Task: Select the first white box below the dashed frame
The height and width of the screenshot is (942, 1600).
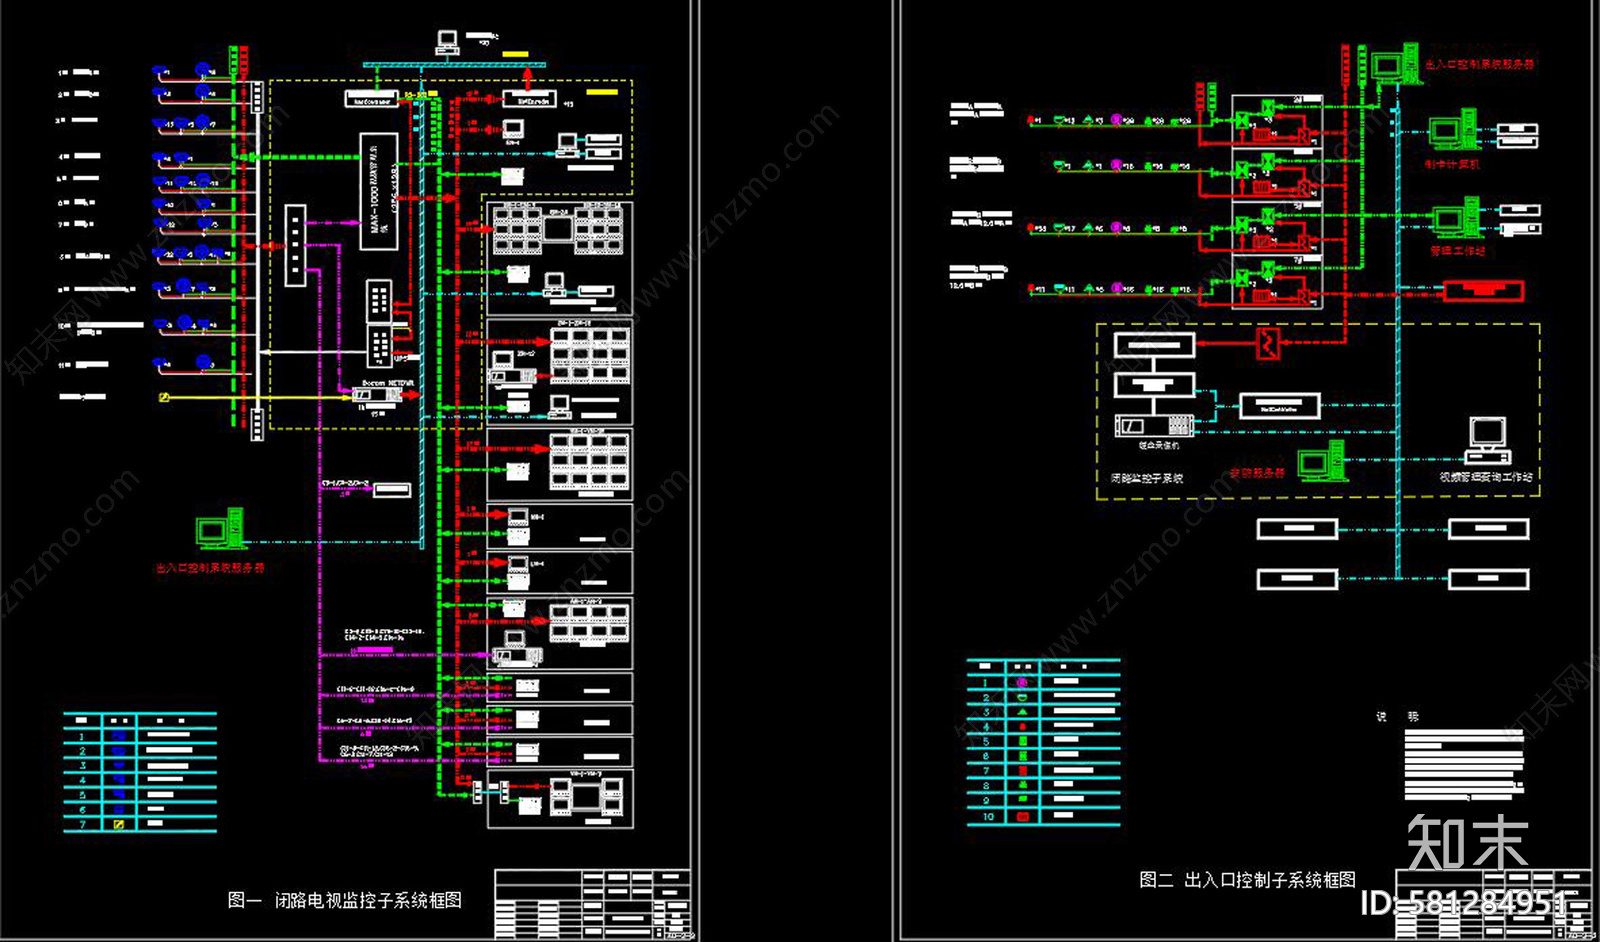Action: click(1297, 529)
